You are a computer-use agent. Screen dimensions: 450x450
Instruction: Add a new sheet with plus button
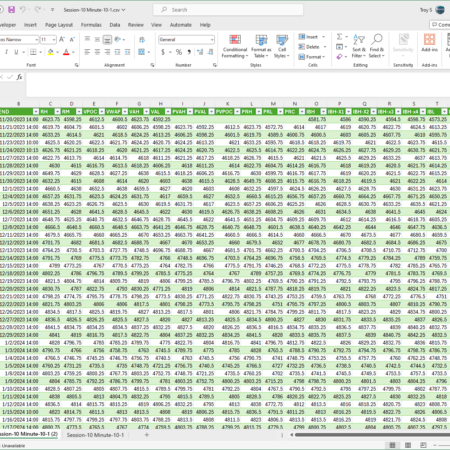146,435
